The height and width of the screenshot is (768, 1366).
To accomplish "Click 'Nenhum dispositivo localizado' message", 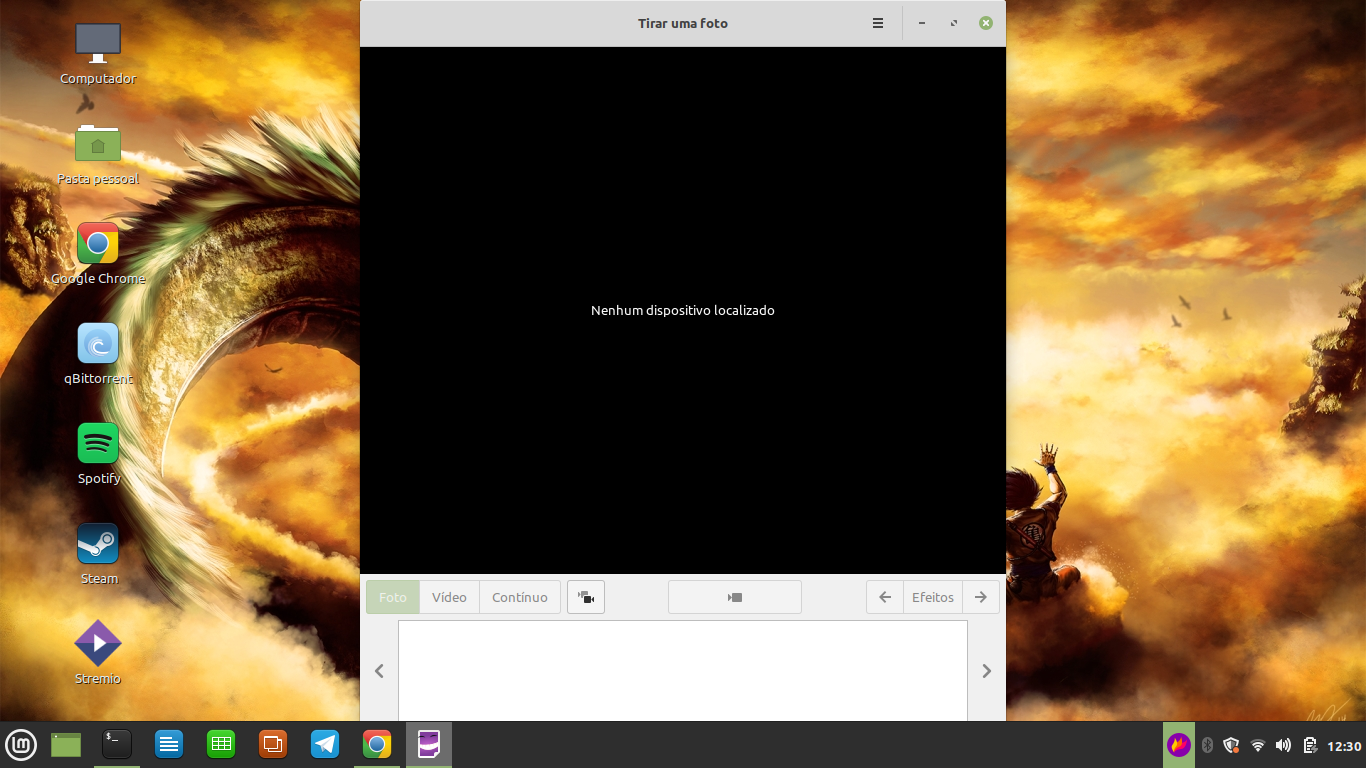I will (x=683, y=310).
